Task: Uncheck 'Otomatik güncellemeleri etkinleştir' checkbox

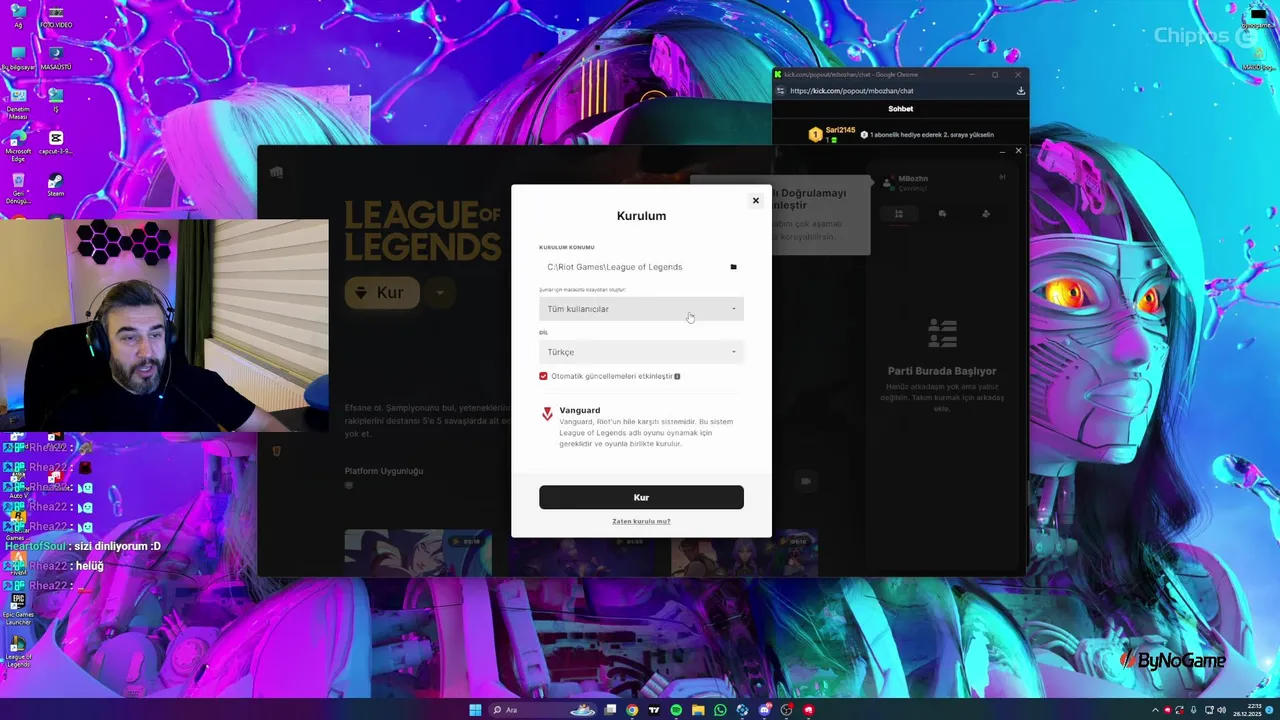Action: point(543,376)
